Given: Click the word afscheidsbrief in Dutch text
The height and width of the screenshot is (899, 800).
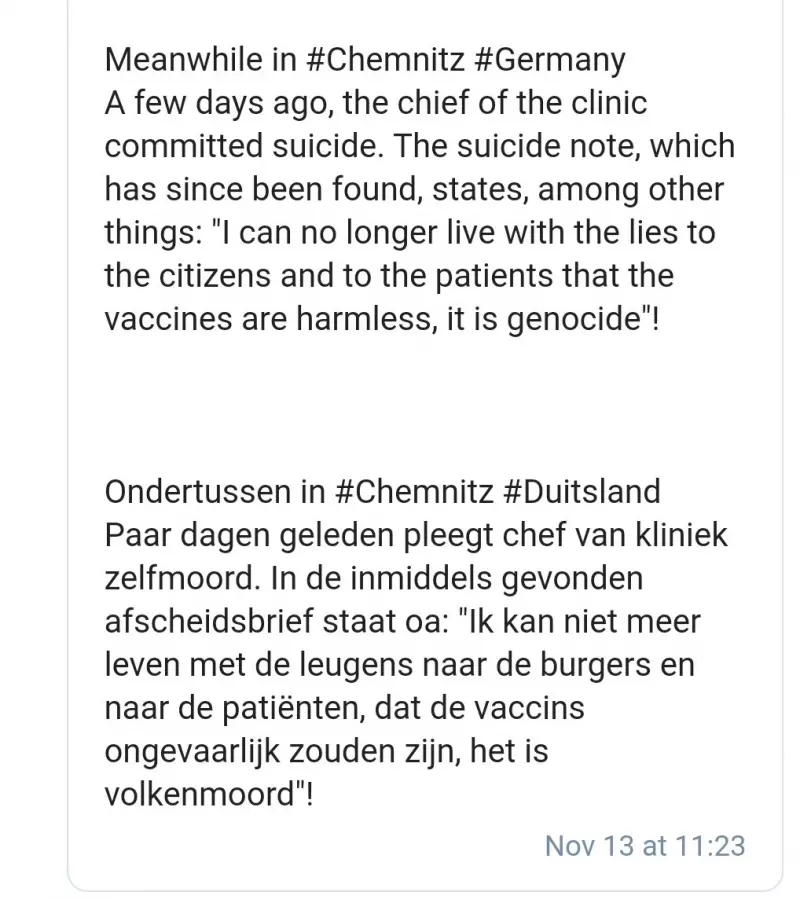Looking at the screenshot, I should (x=209, y=622).
